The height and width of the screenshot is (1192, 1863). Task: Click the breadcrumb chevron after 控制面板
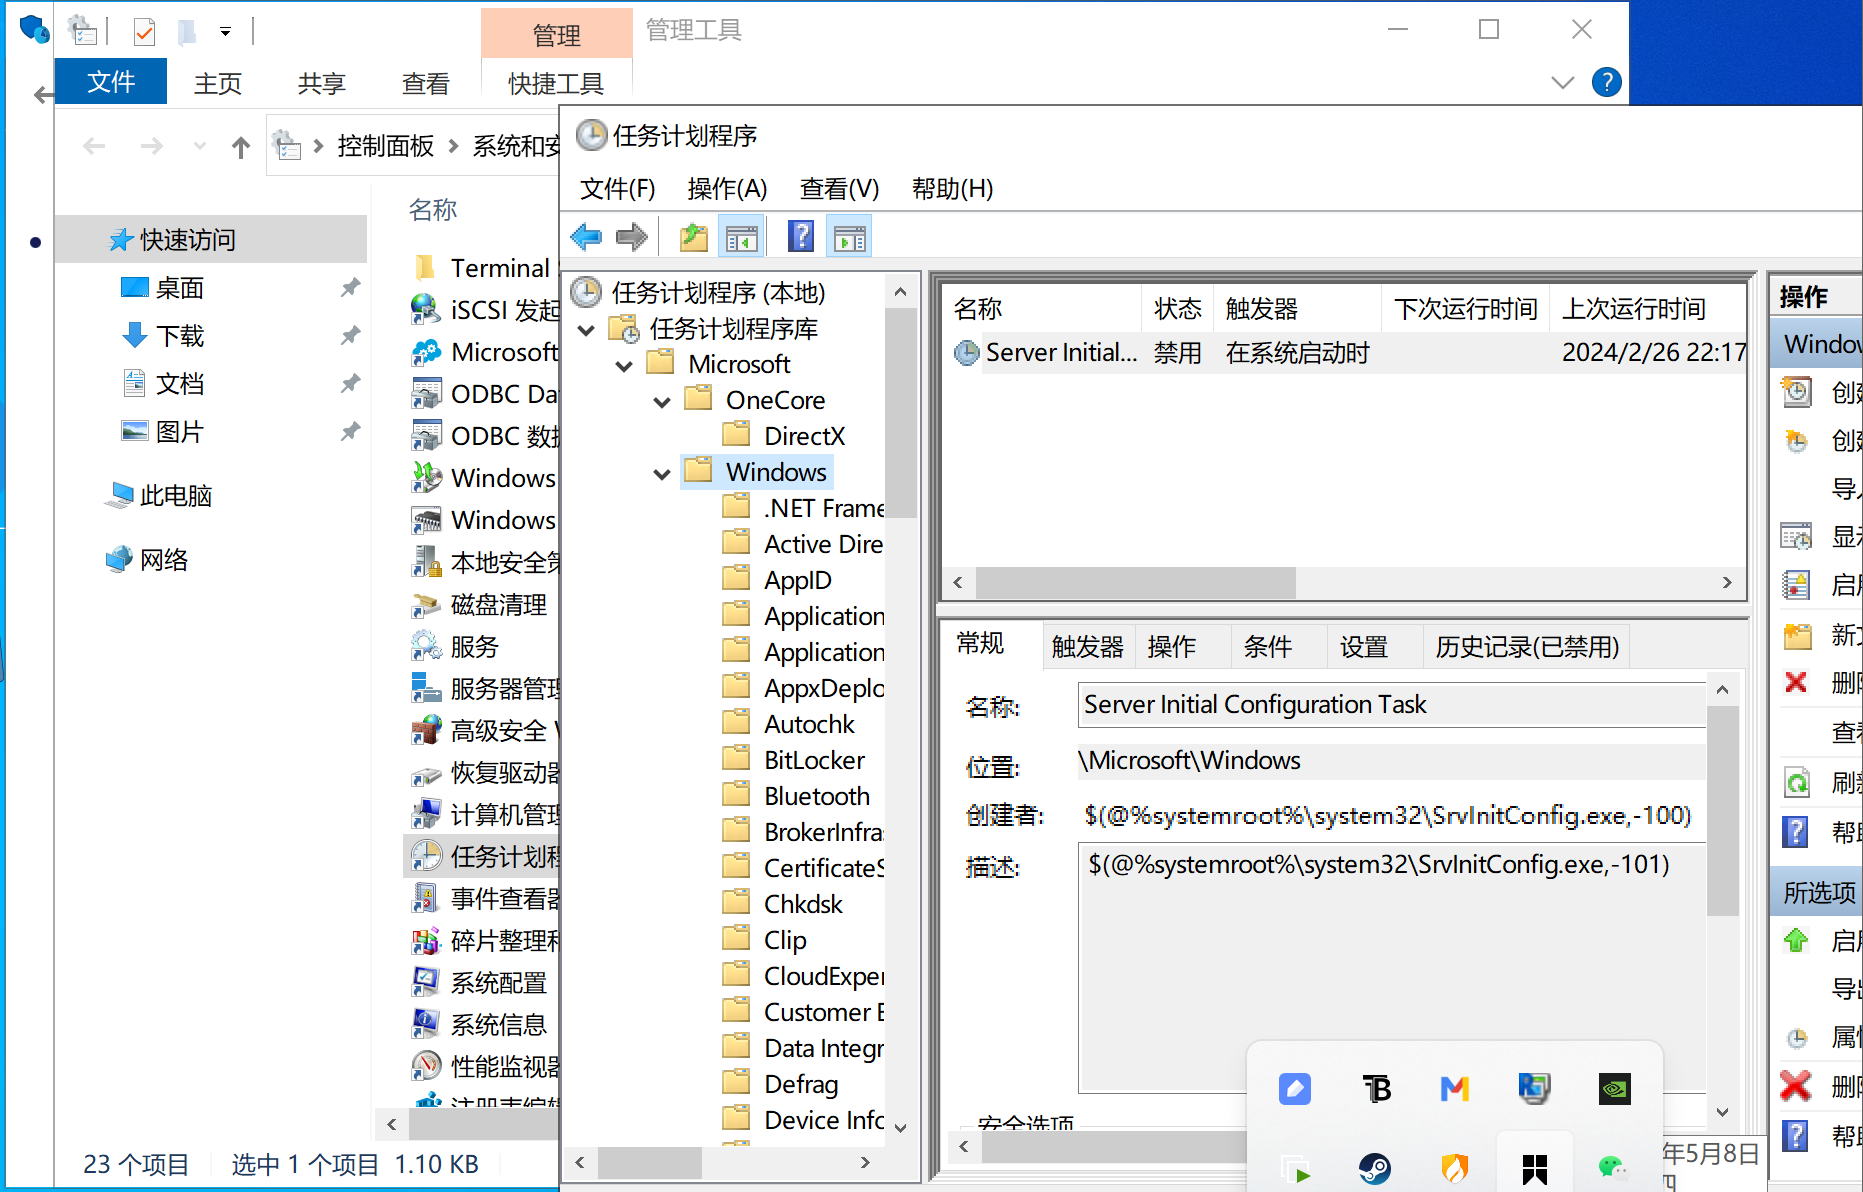point(453,147)
